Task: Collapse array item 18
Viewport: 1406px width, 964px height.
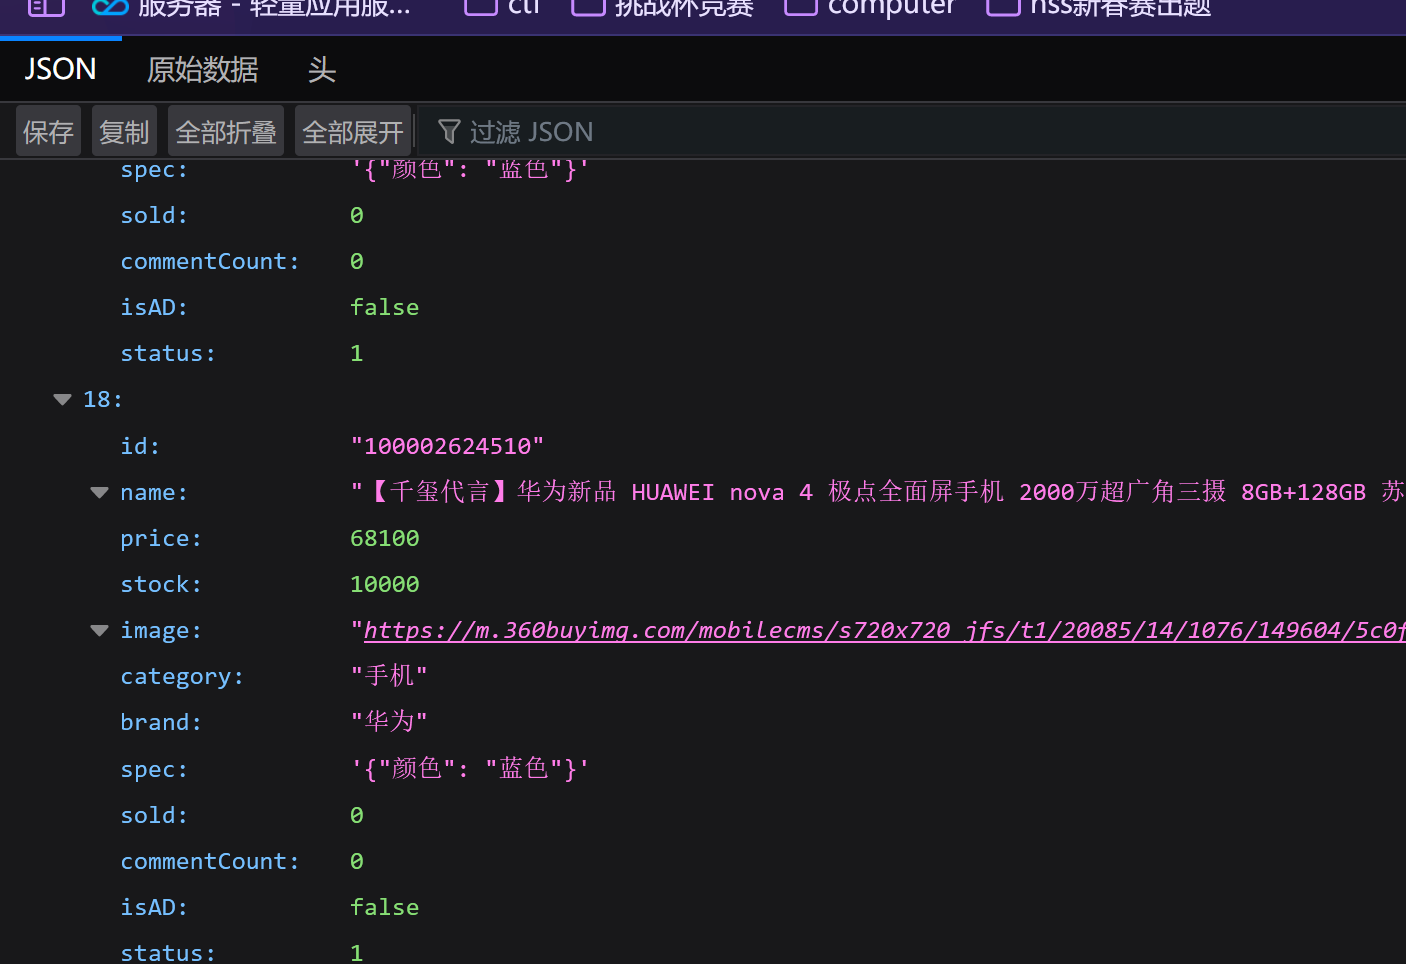Action: tap(62, 400)
